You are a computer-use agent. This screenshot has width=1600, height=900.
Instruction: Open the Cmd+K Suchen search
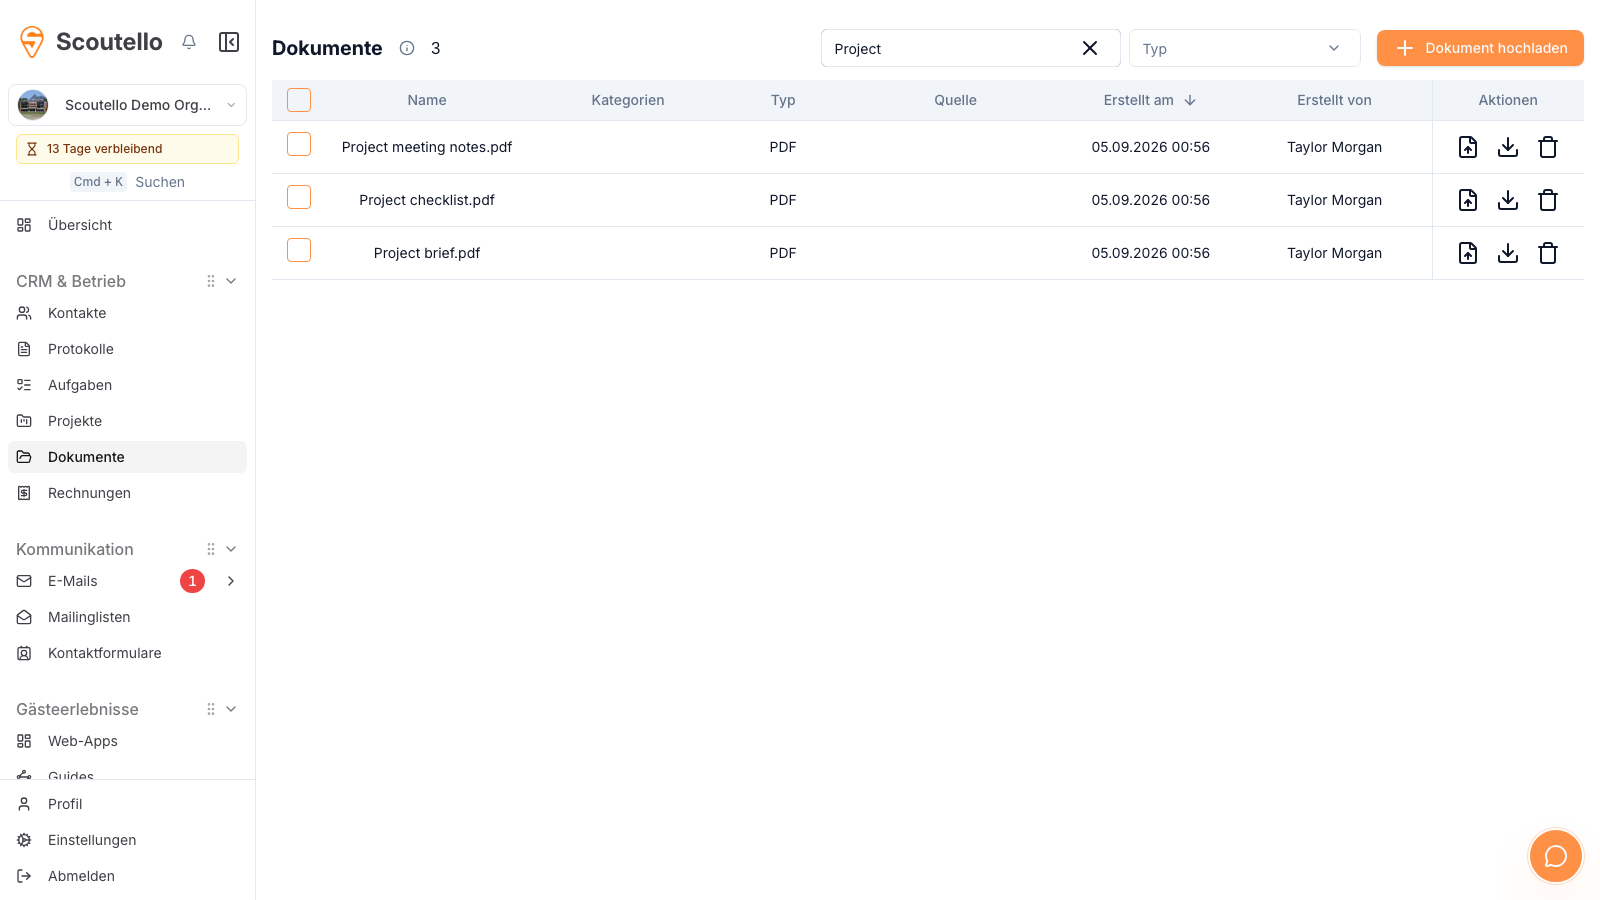point(128,182)
